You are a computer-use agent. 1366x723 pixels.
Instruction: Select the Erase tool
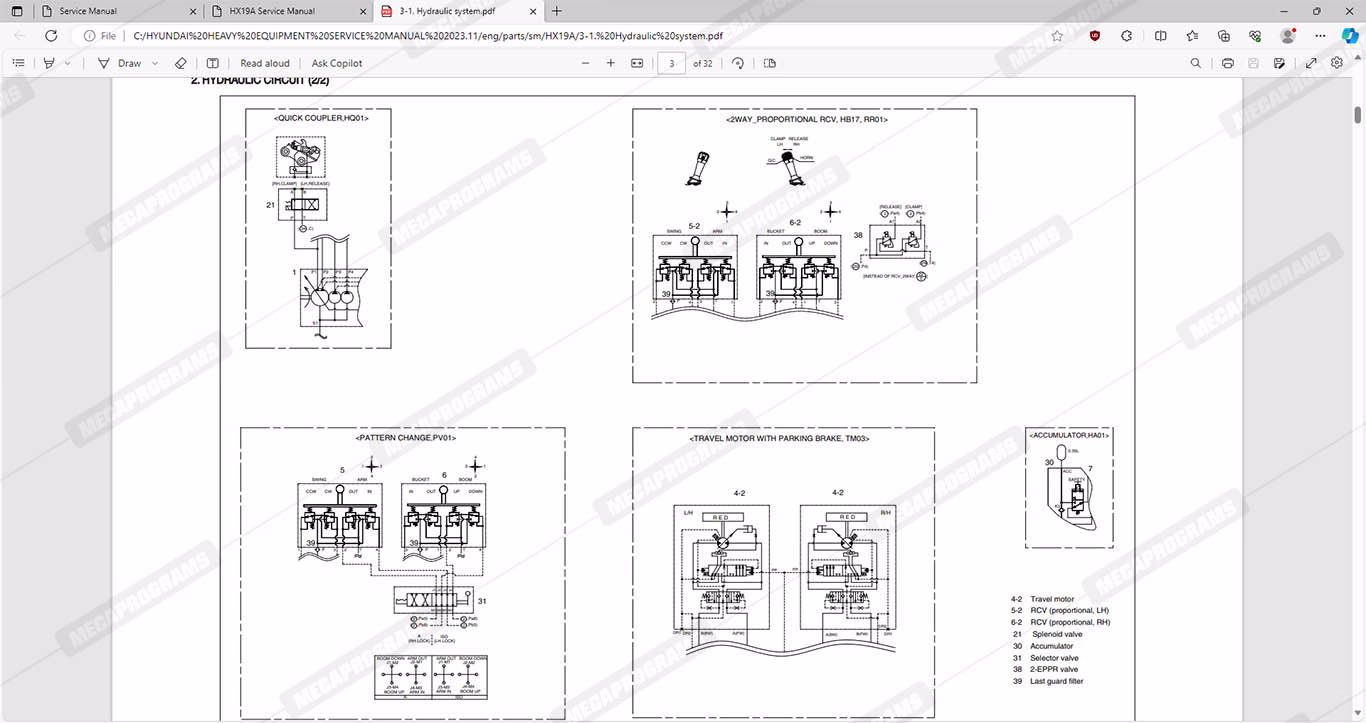(181, 63)
